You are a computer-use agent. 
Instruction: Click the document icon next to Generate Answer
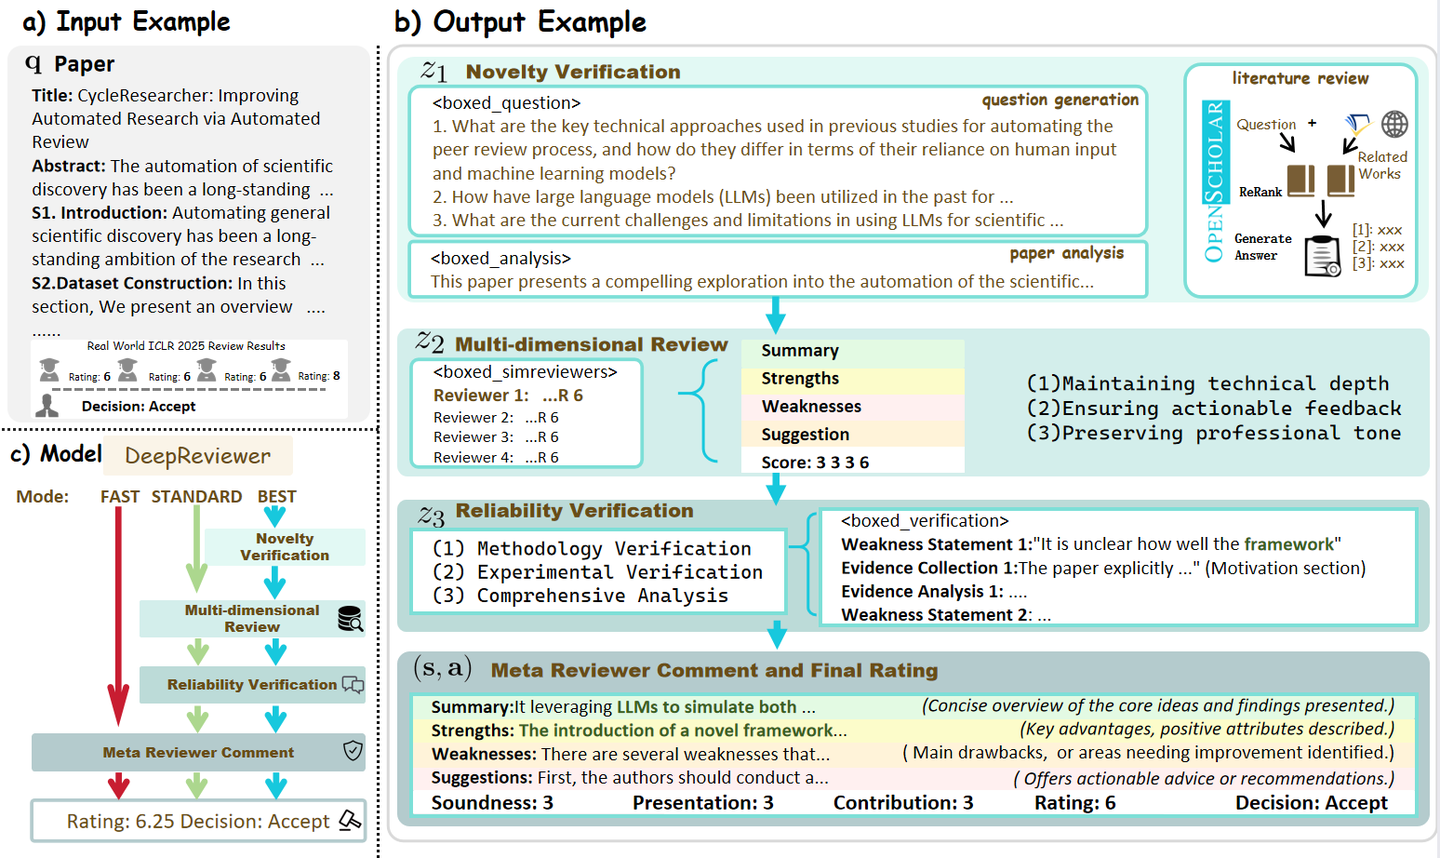point(1323,256)
